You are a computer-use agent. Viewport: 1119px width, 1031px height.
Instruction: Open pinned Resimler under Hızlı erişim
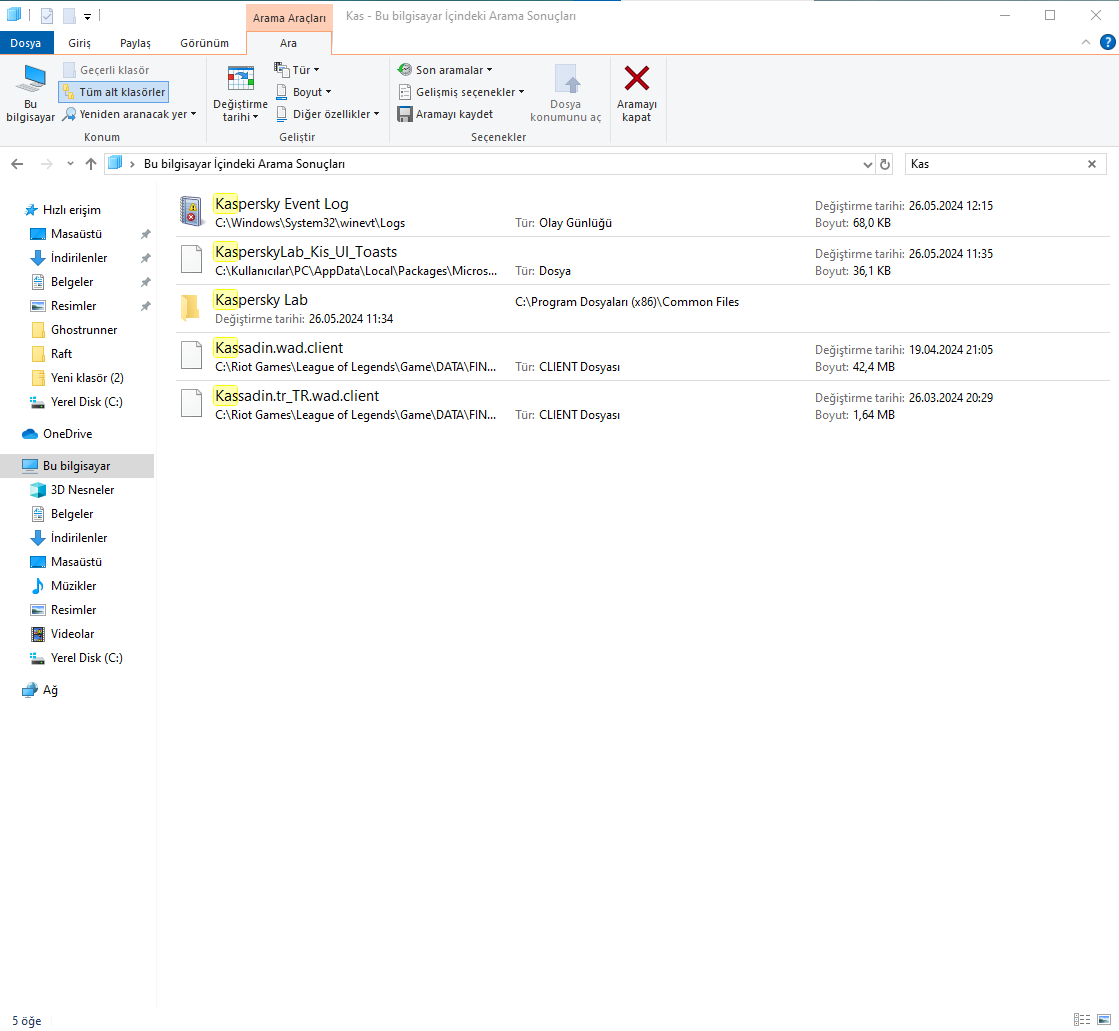[x=73, y=306]
